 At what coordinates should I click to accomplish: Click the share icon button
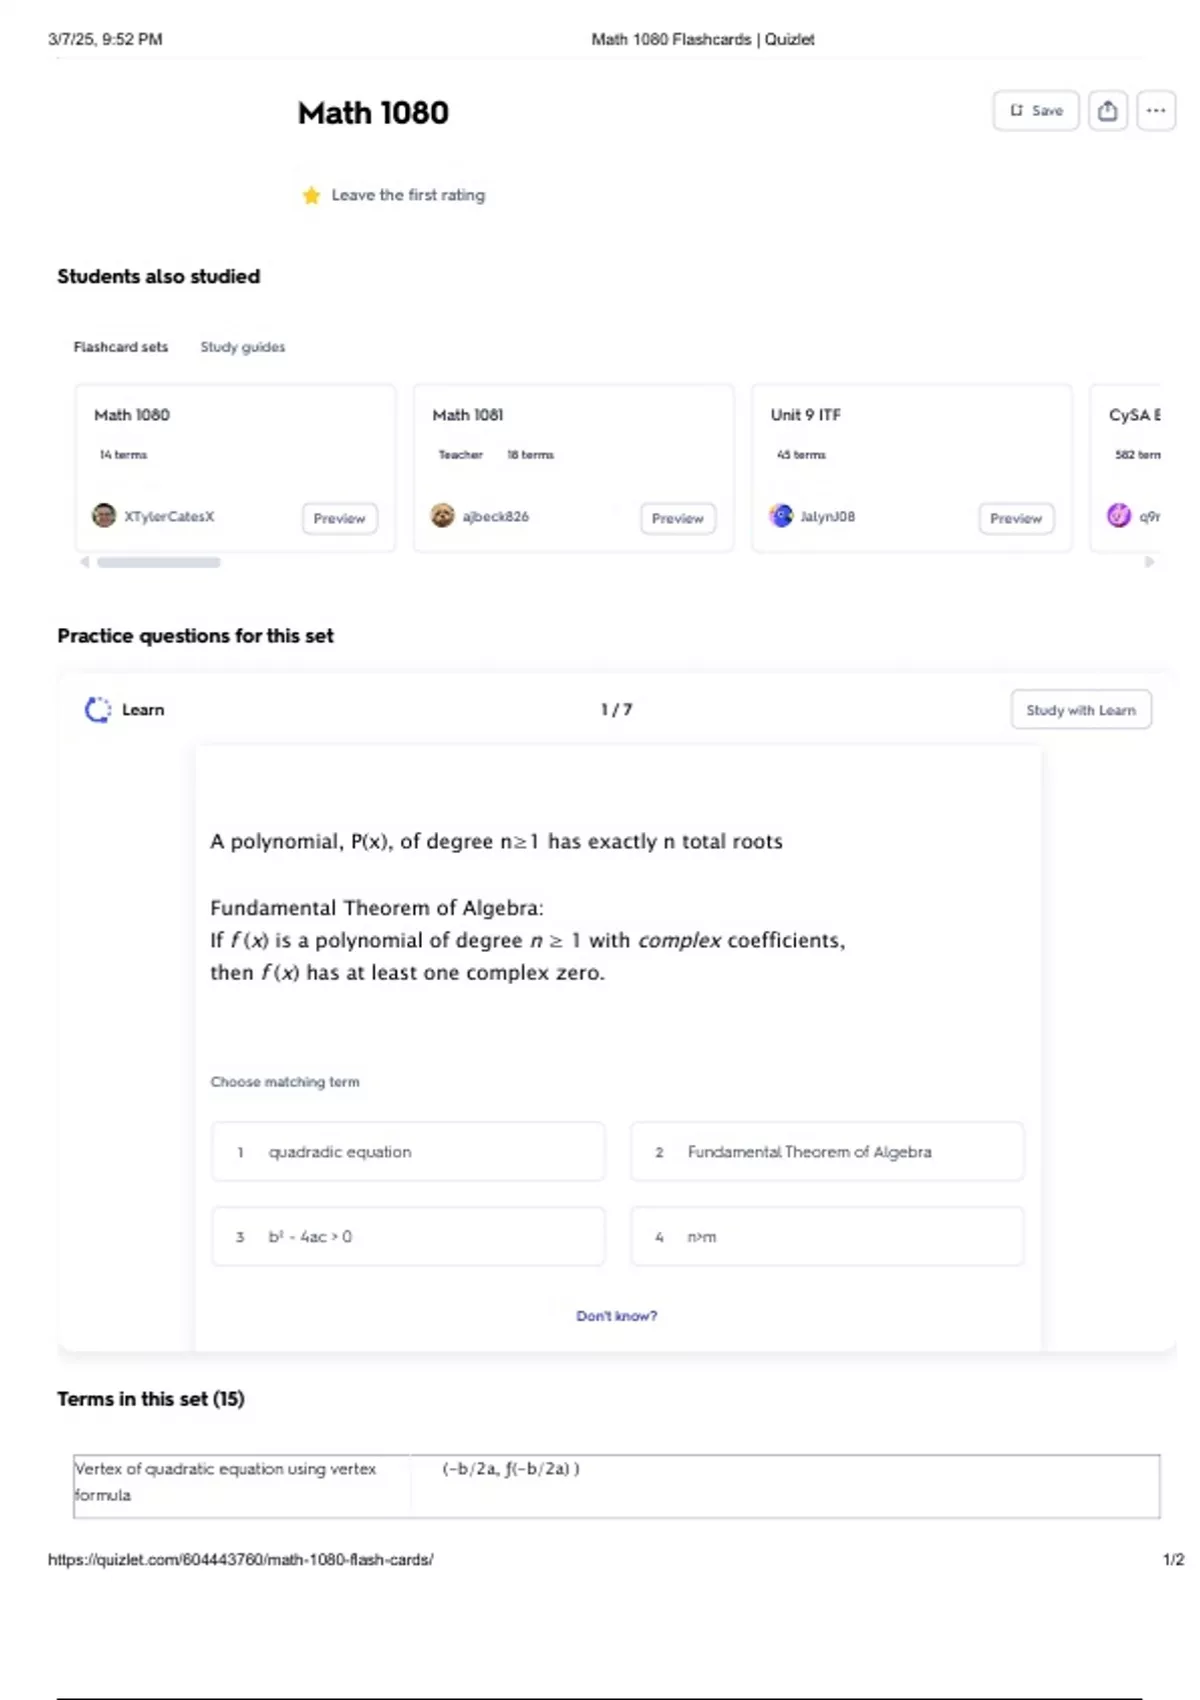[x=1107, y=111]
